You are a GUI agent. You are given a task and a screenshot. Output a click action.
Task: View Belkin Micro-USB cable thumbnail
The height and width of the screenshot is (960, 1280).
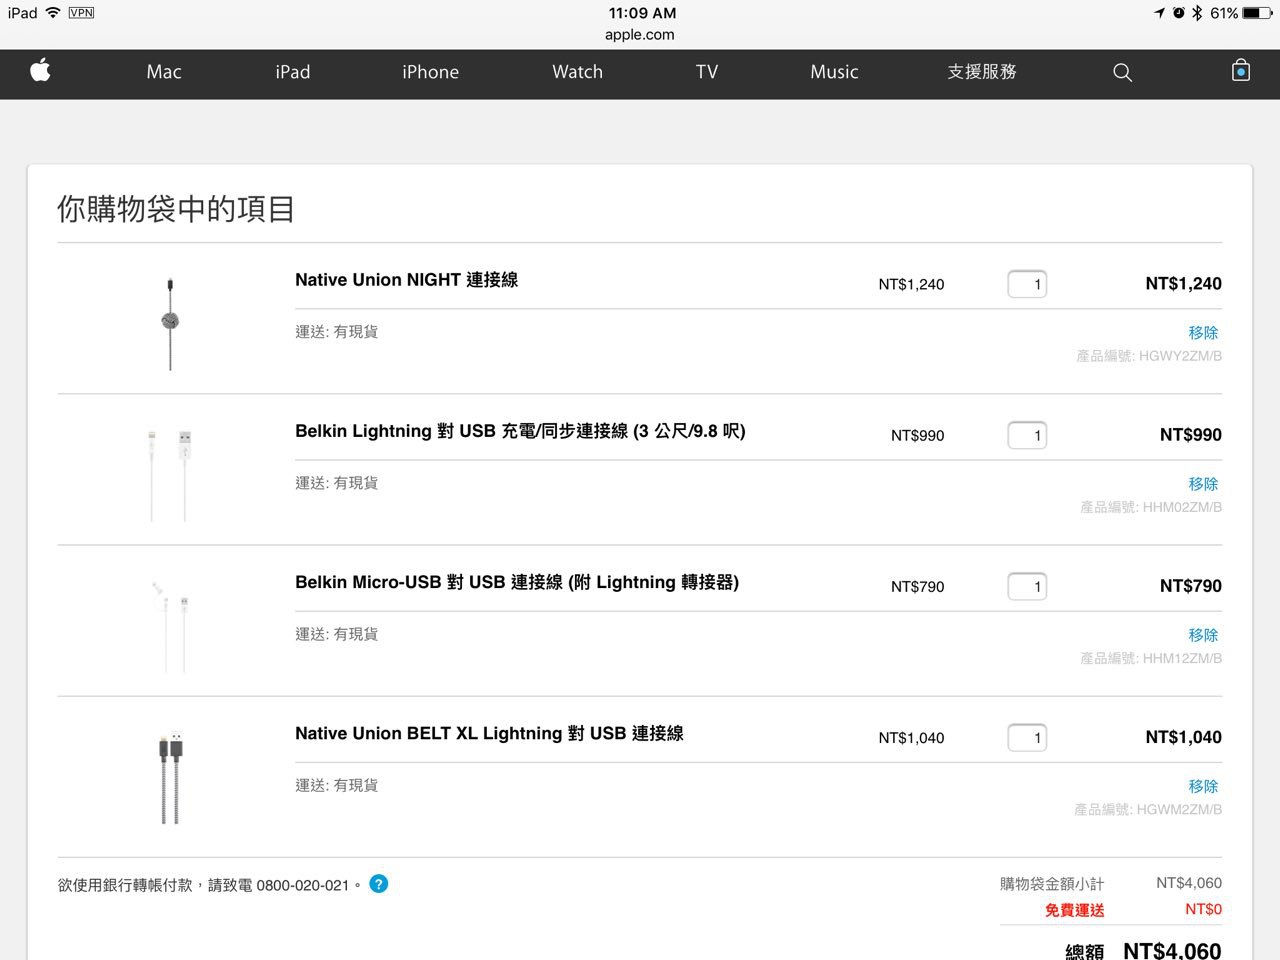point(169,627)
